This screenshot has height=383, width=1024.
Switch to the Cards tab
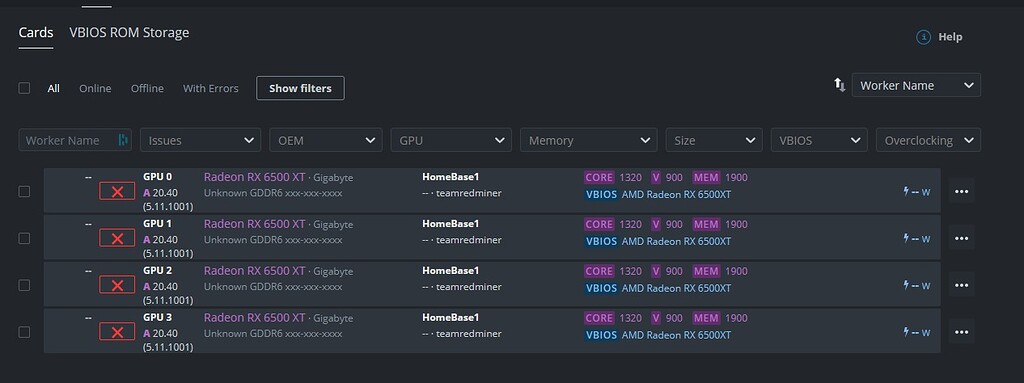click(x=36, y=33)
